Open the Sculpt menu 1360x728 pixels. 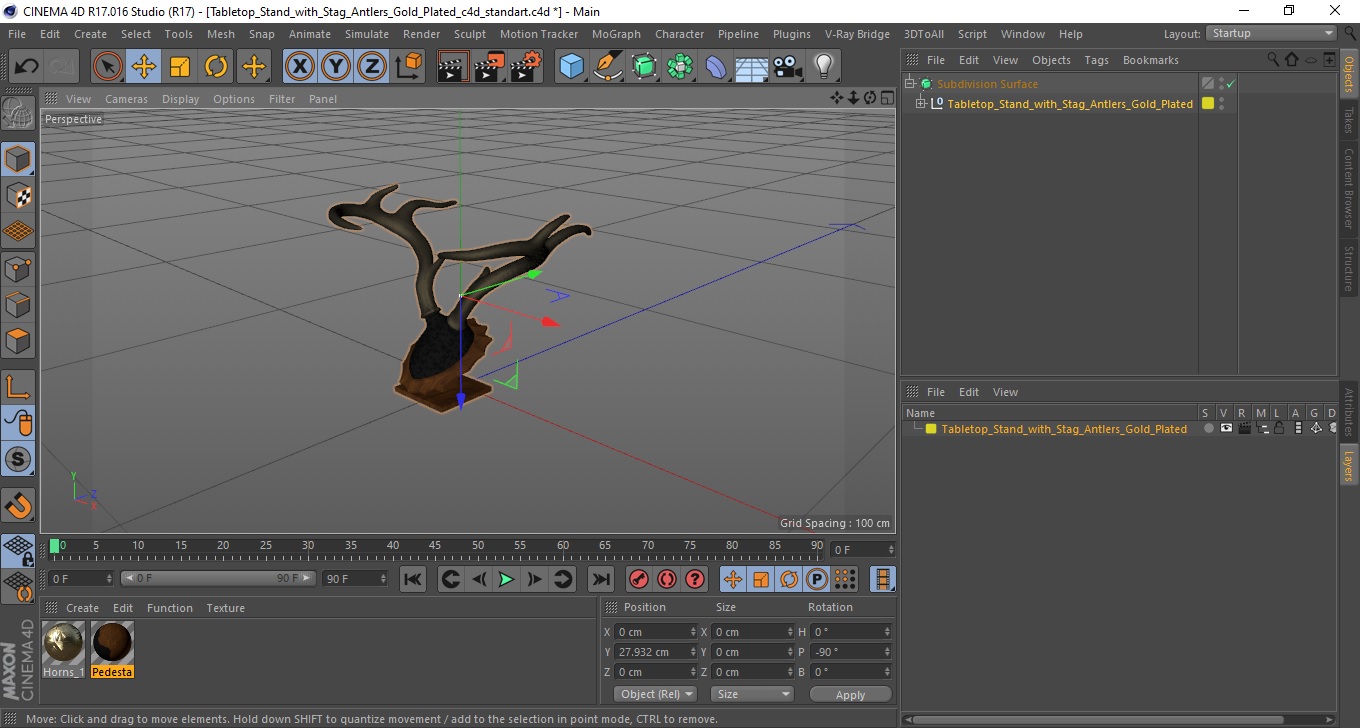click(470, 34)
